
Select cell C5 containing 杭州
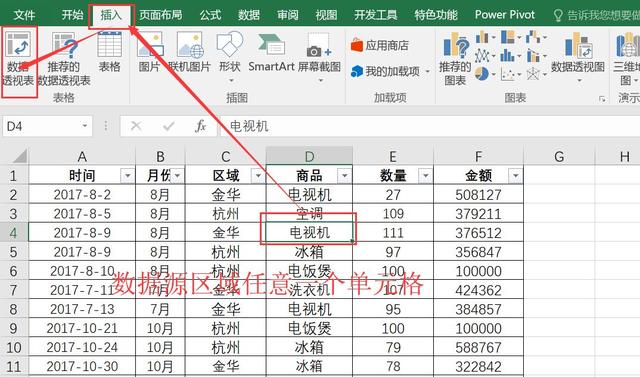(225, 252)
